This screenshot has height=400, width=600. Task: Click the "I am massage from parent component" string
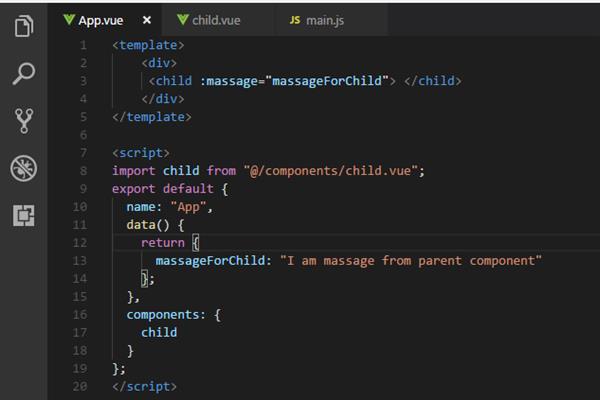(410, 260)
